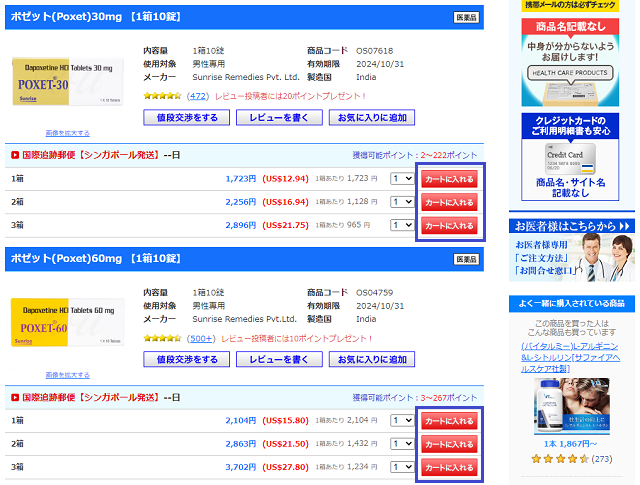This screenshot has height=485, width=640.
Task: Click よく一緒に購入されている商品 header
Action: click(571, 303)
